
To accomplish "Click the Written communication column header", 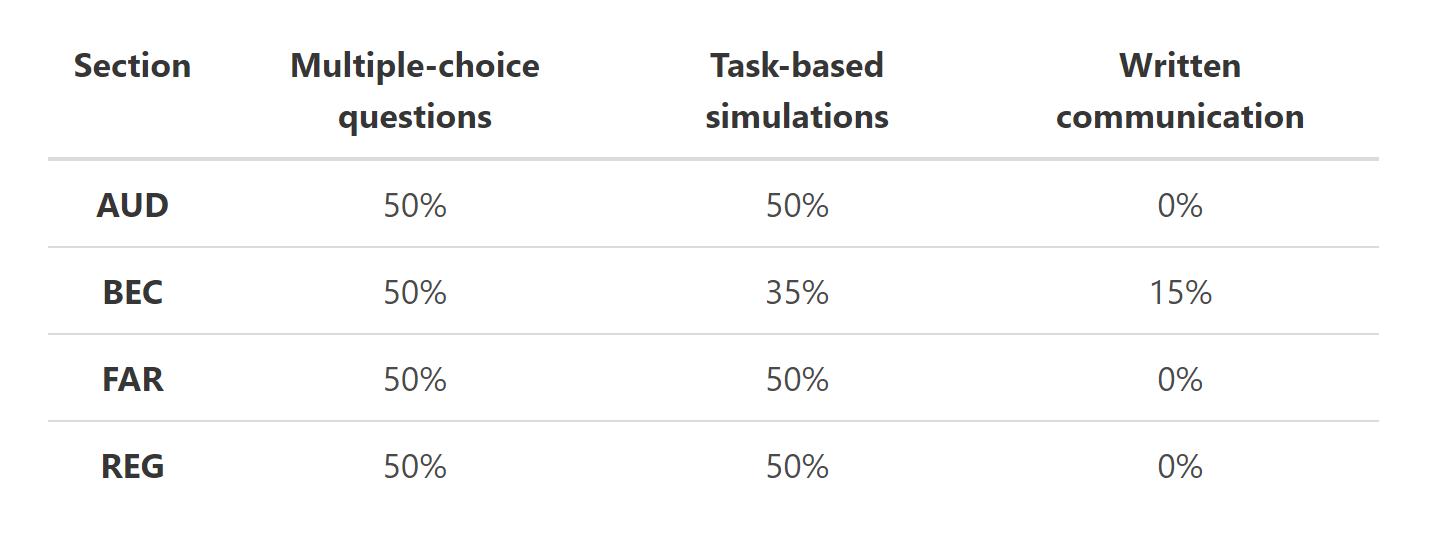I will tap(1180, 91).
